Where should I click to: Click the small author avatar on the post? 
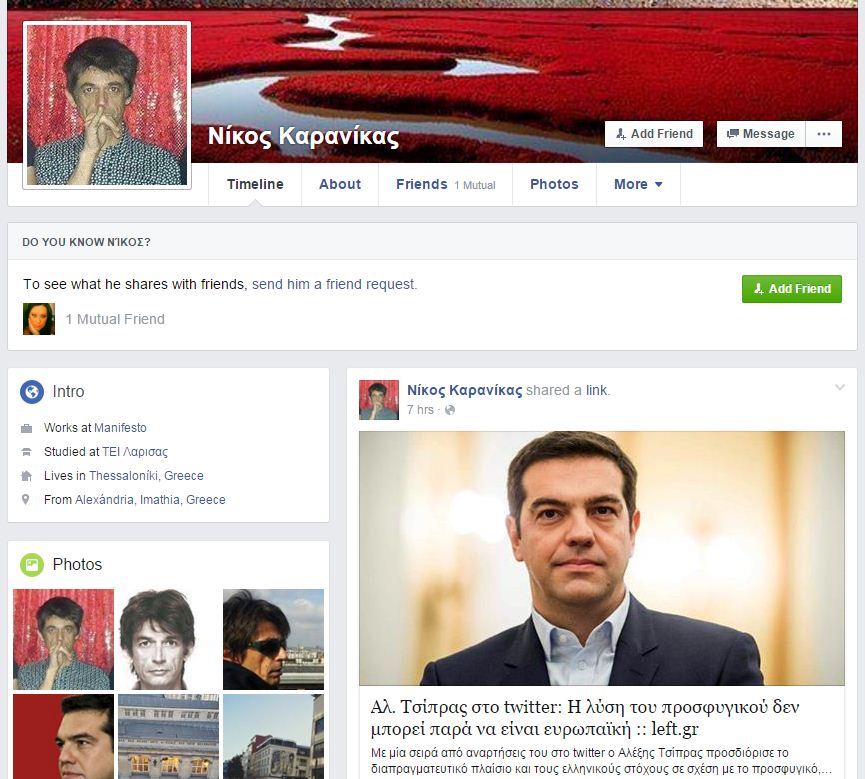click(378, 400)
